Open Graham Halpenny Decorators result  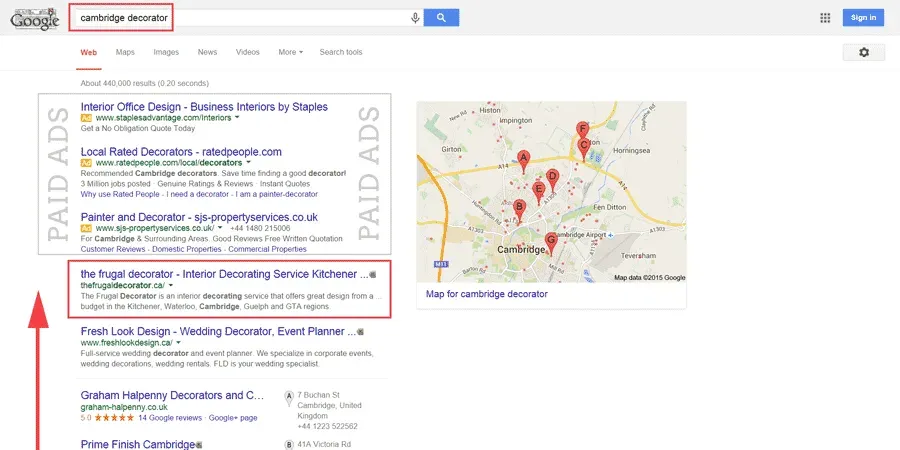[172, 395]
